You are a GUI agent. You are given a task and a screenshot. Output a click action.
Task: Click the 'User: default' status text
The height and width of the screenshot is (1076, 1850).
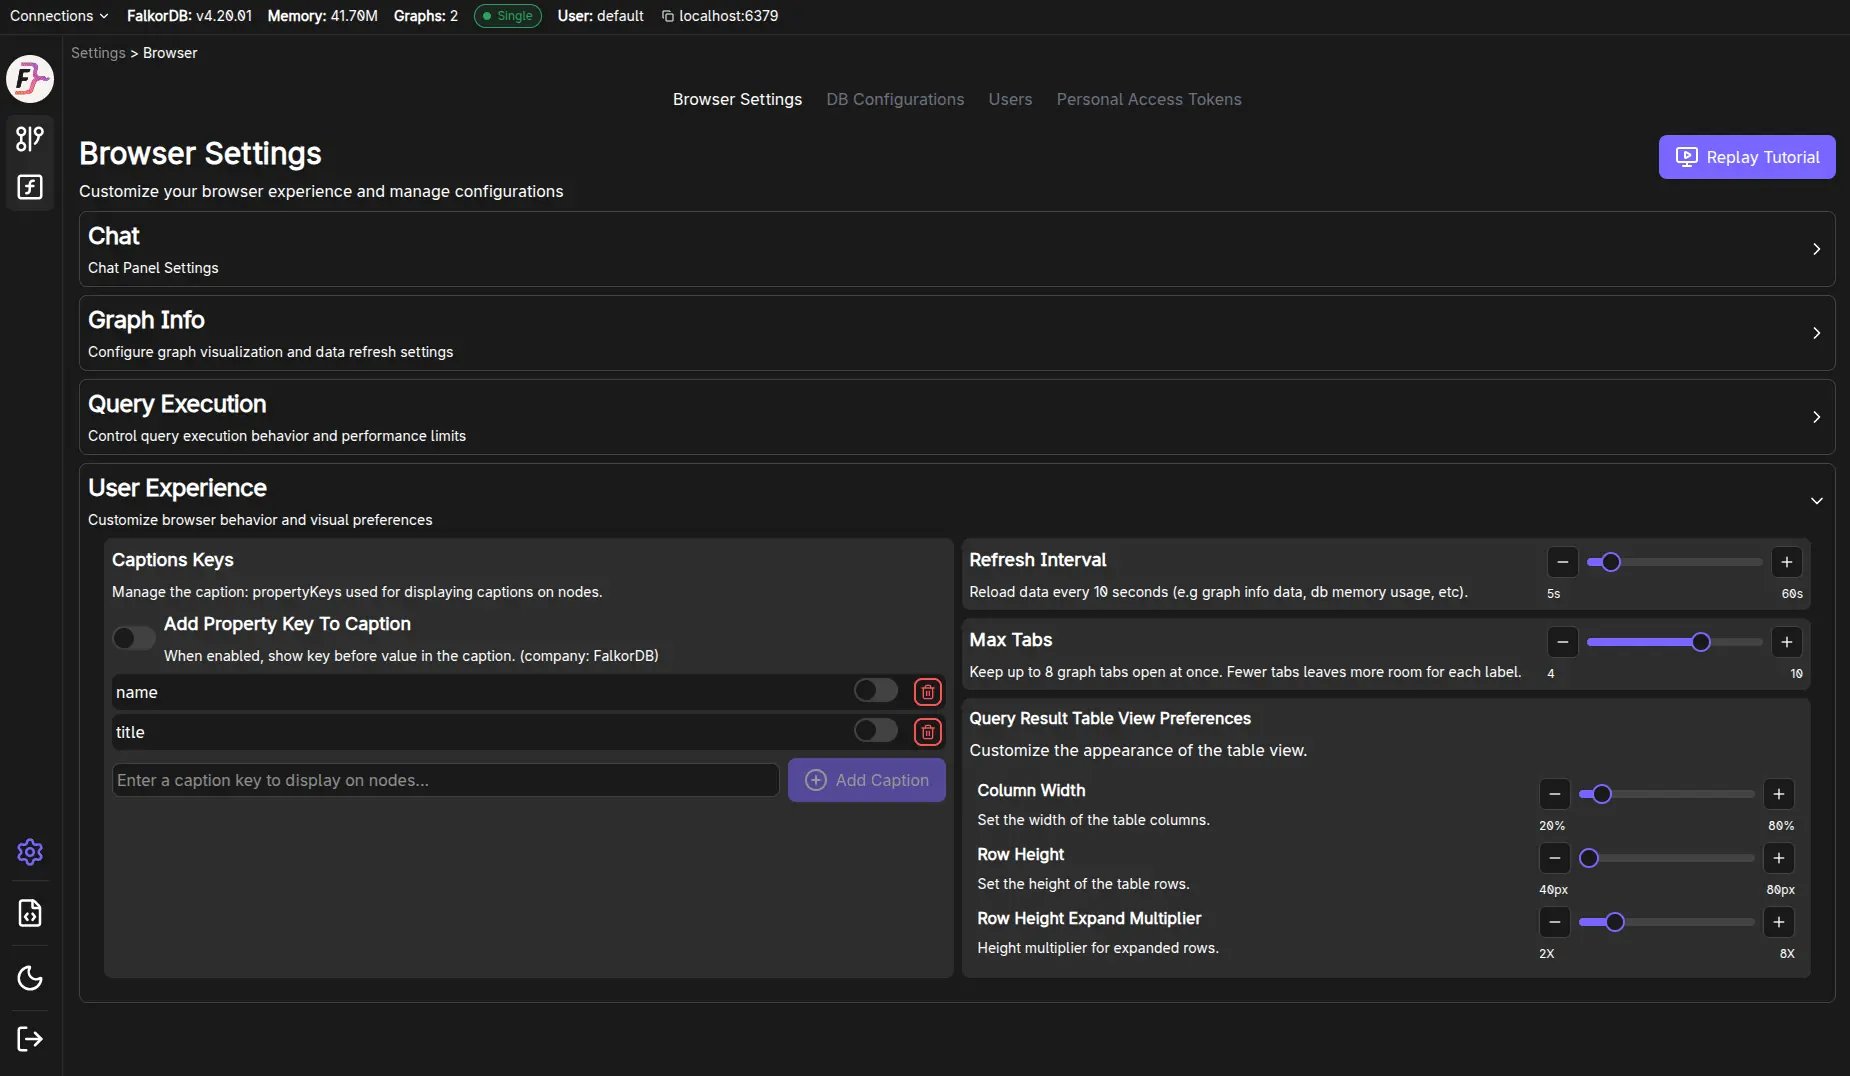[x=600, y=16]
